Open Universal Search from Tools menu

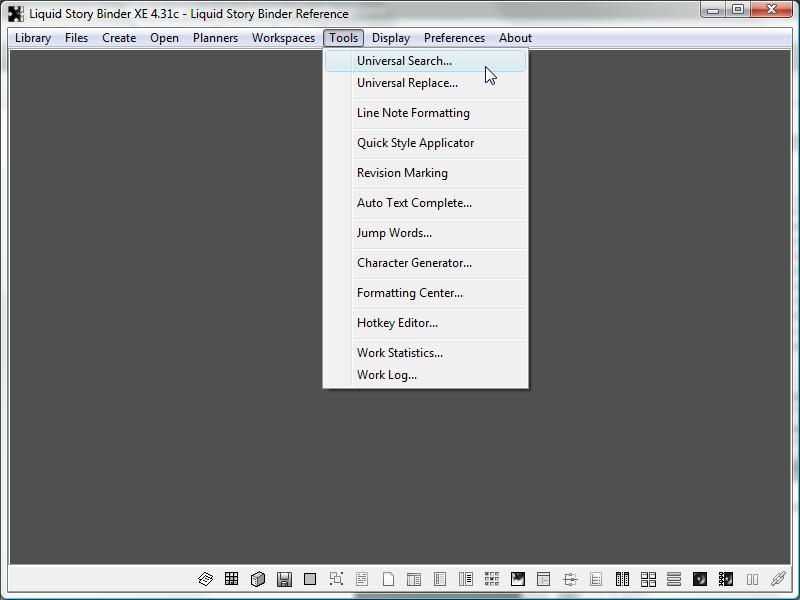coord(404,61)
